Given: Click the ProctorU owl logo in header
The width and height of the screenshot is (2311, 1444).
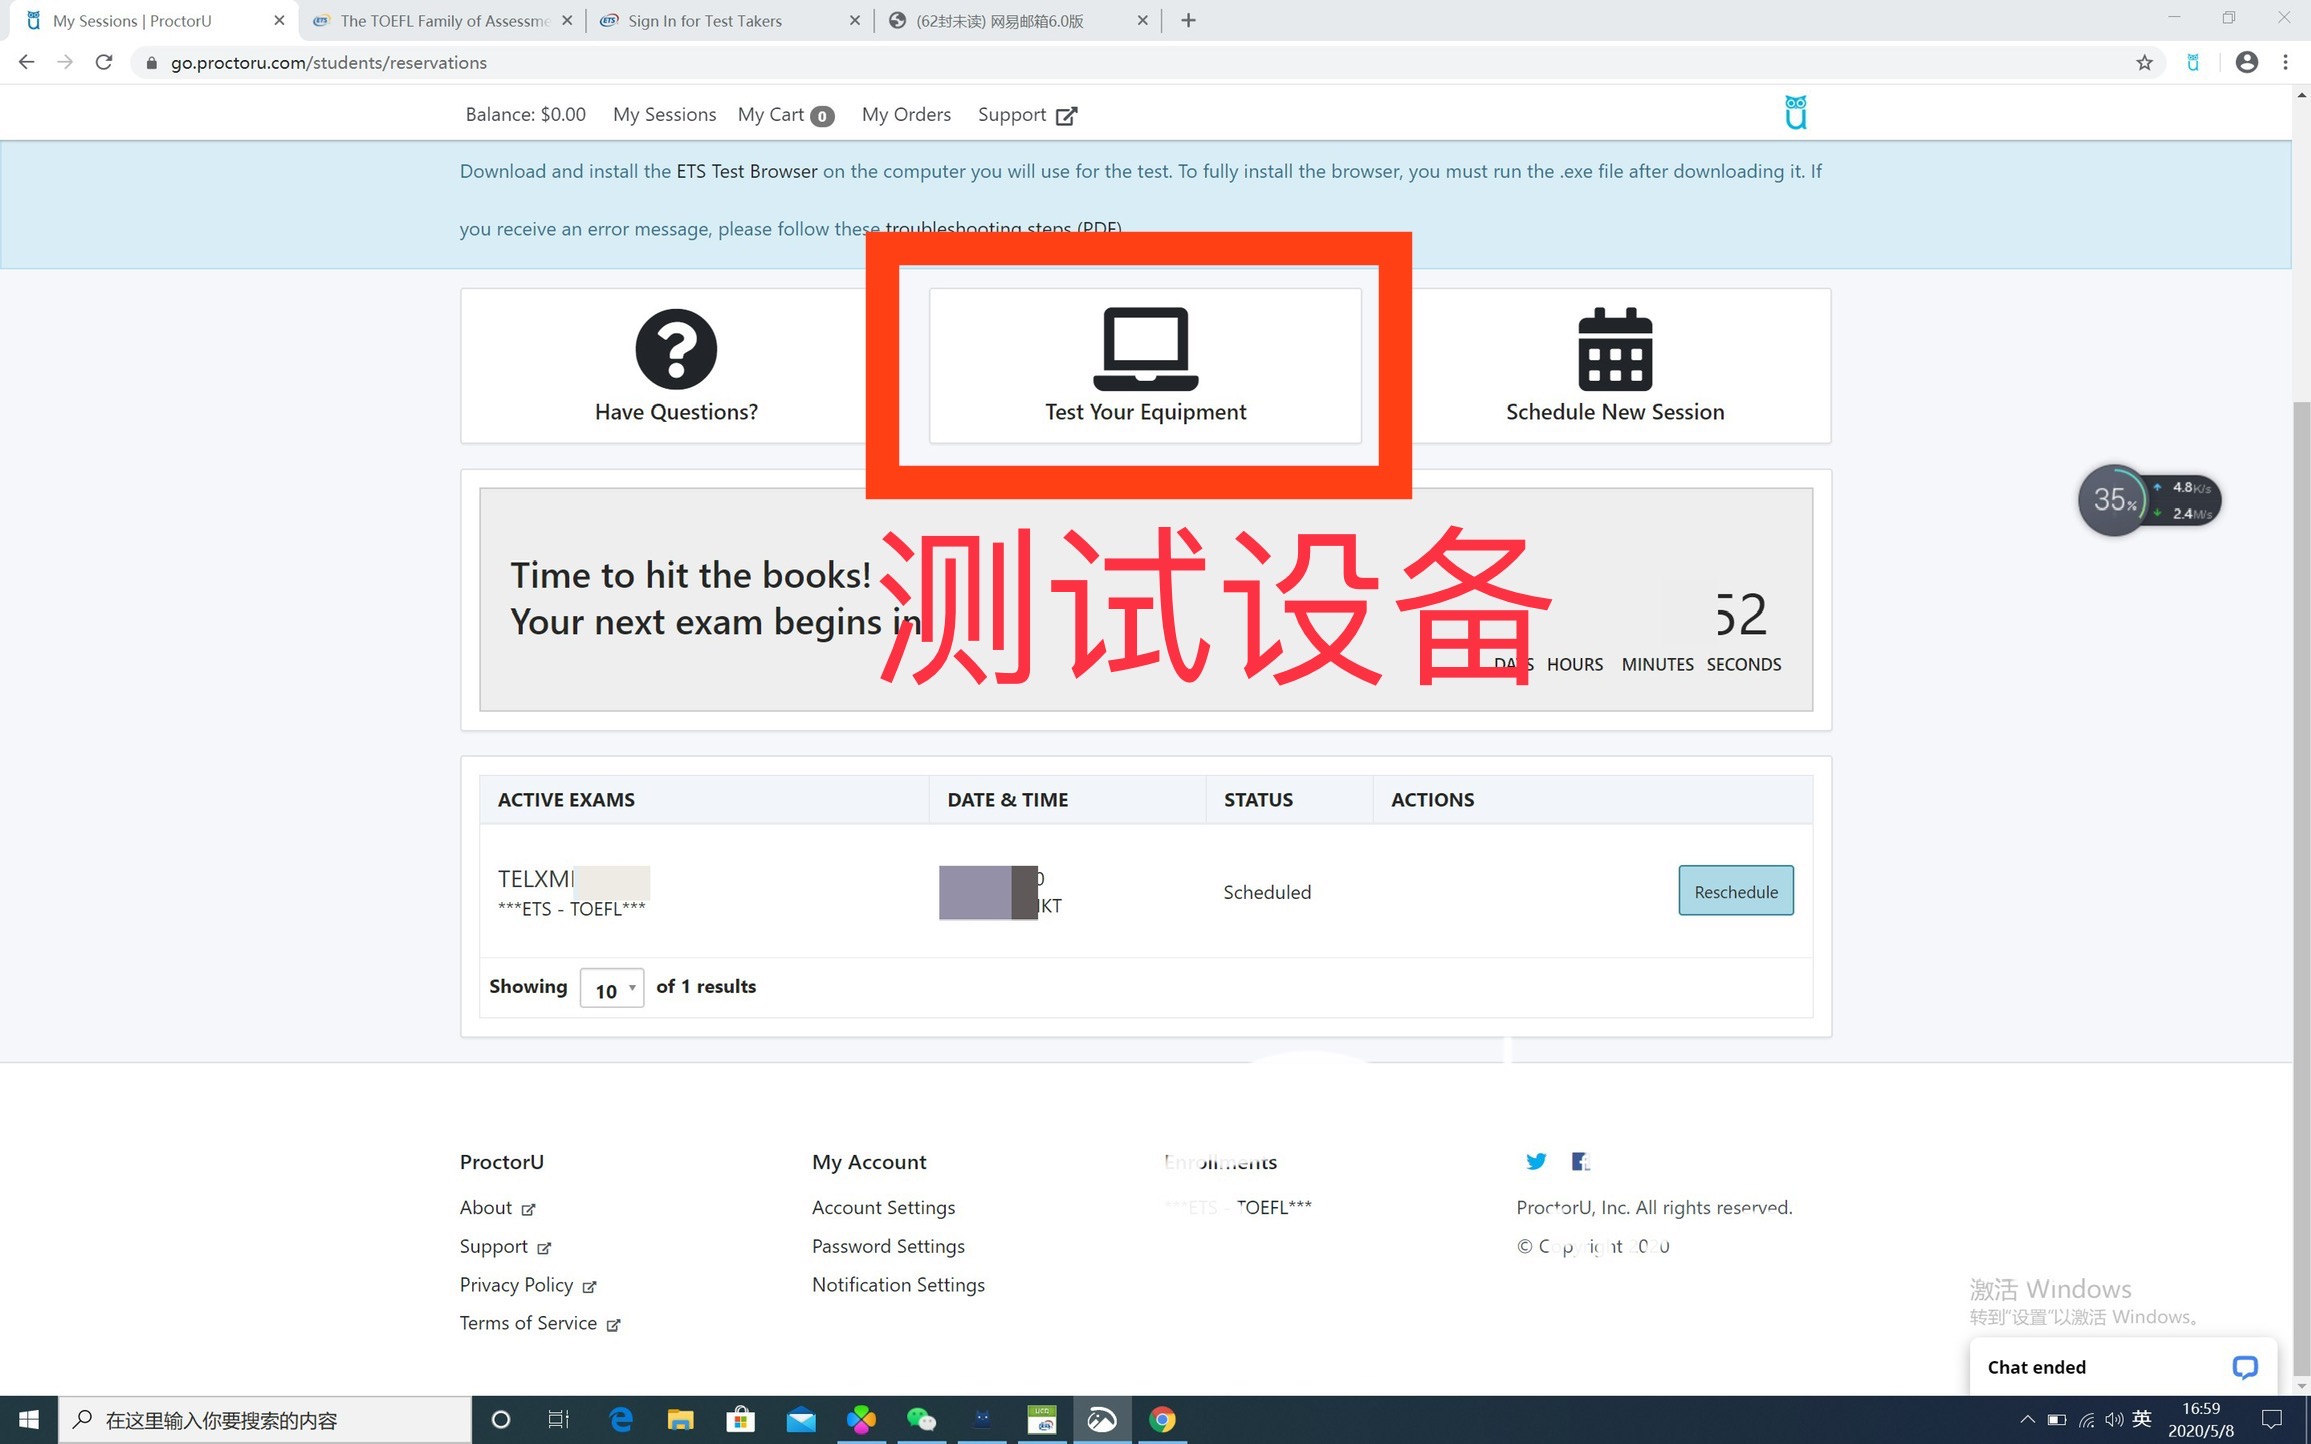Looking at the screenshot, I should [1795, 113].
